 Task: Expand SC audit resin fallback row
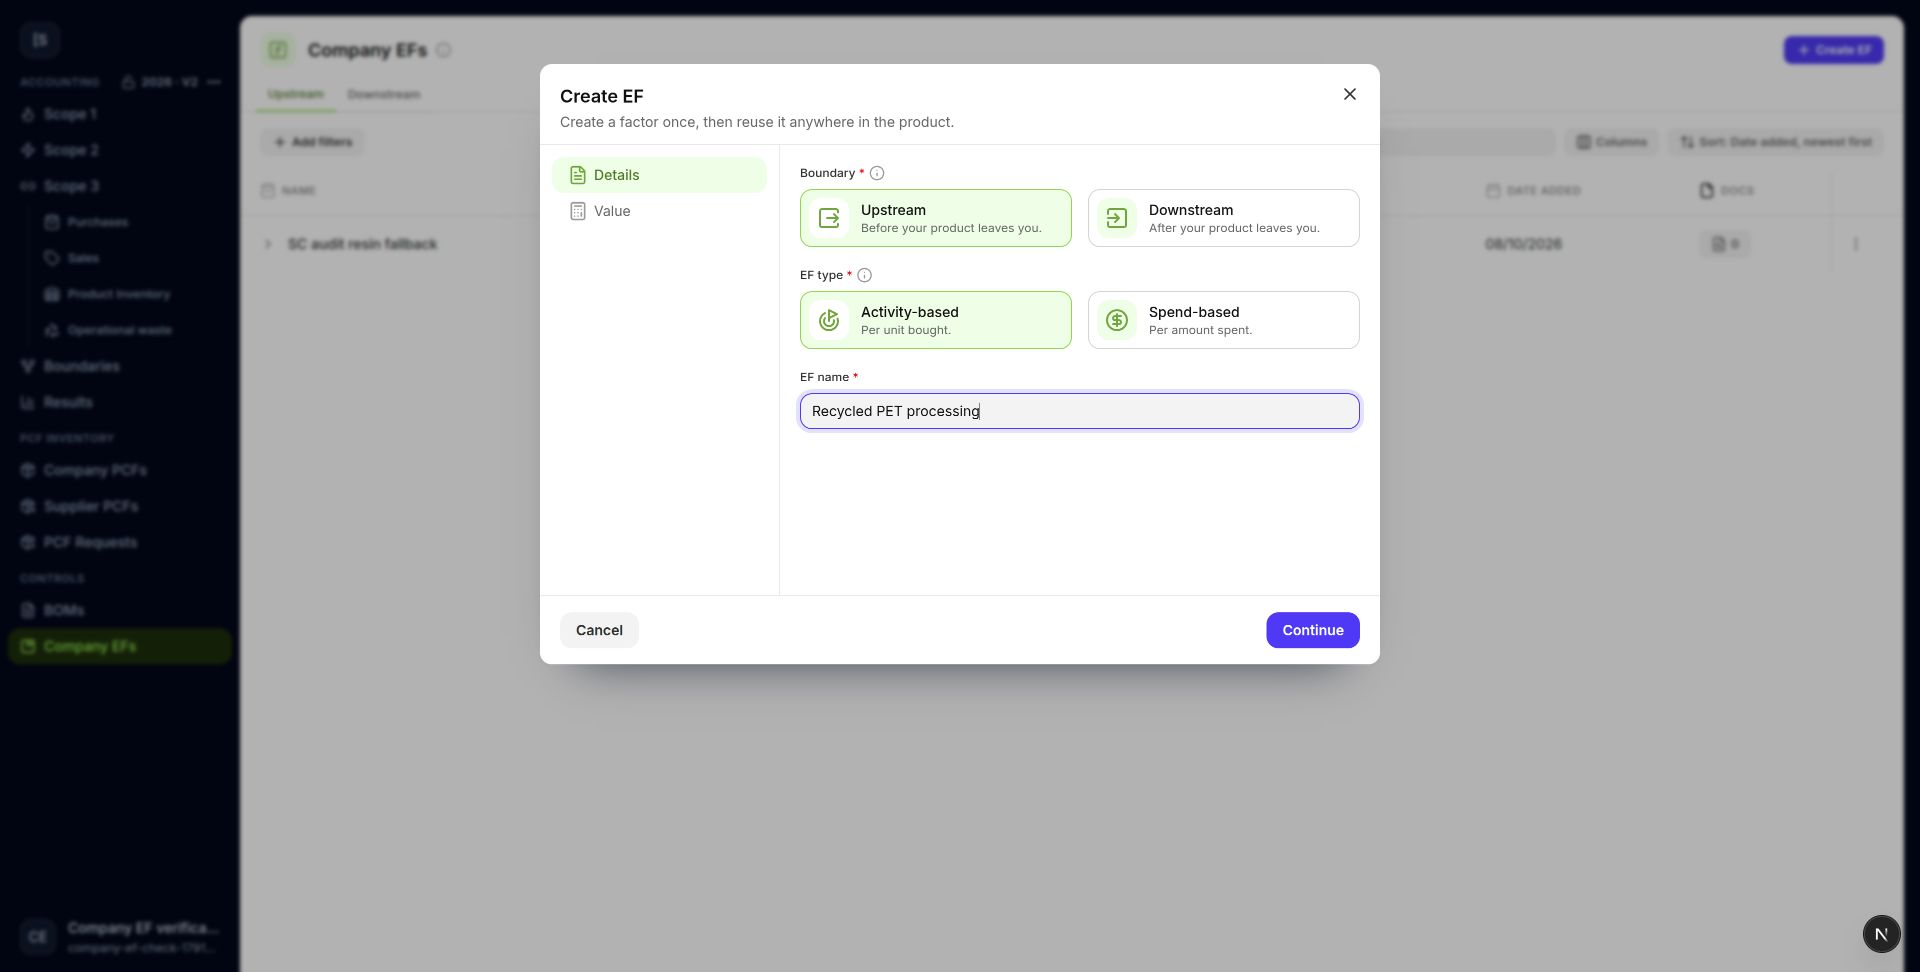267,244
